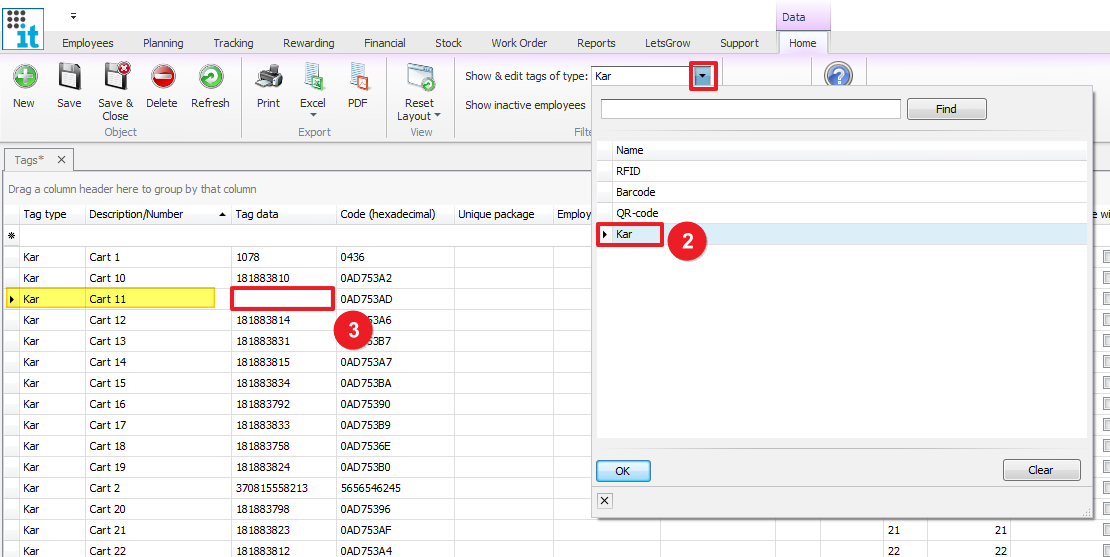Open the LetsGrow tab
This screenshot has height=557, width=1110.
click(x=667, y=43)
